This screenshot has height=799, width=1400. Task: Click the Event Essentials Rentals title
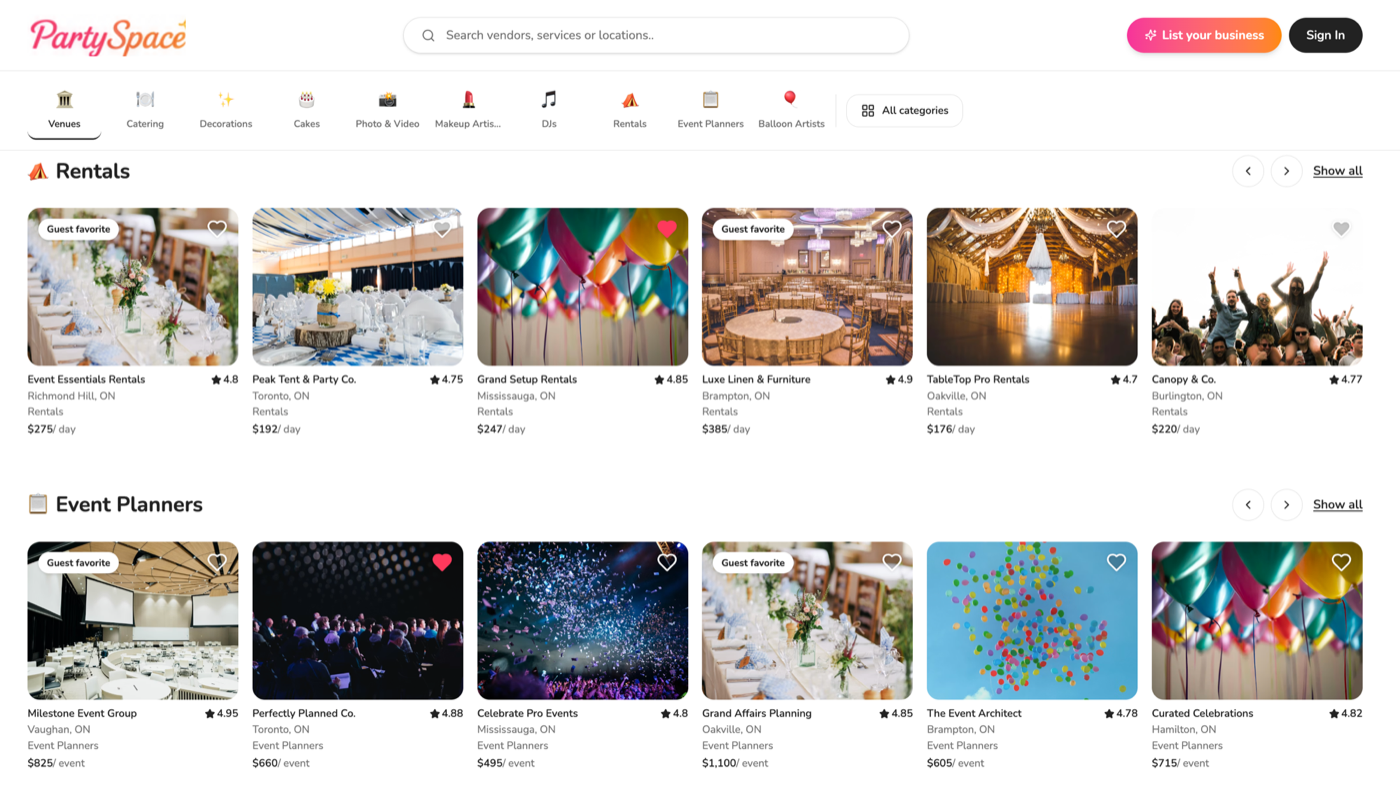coord(86,380)
